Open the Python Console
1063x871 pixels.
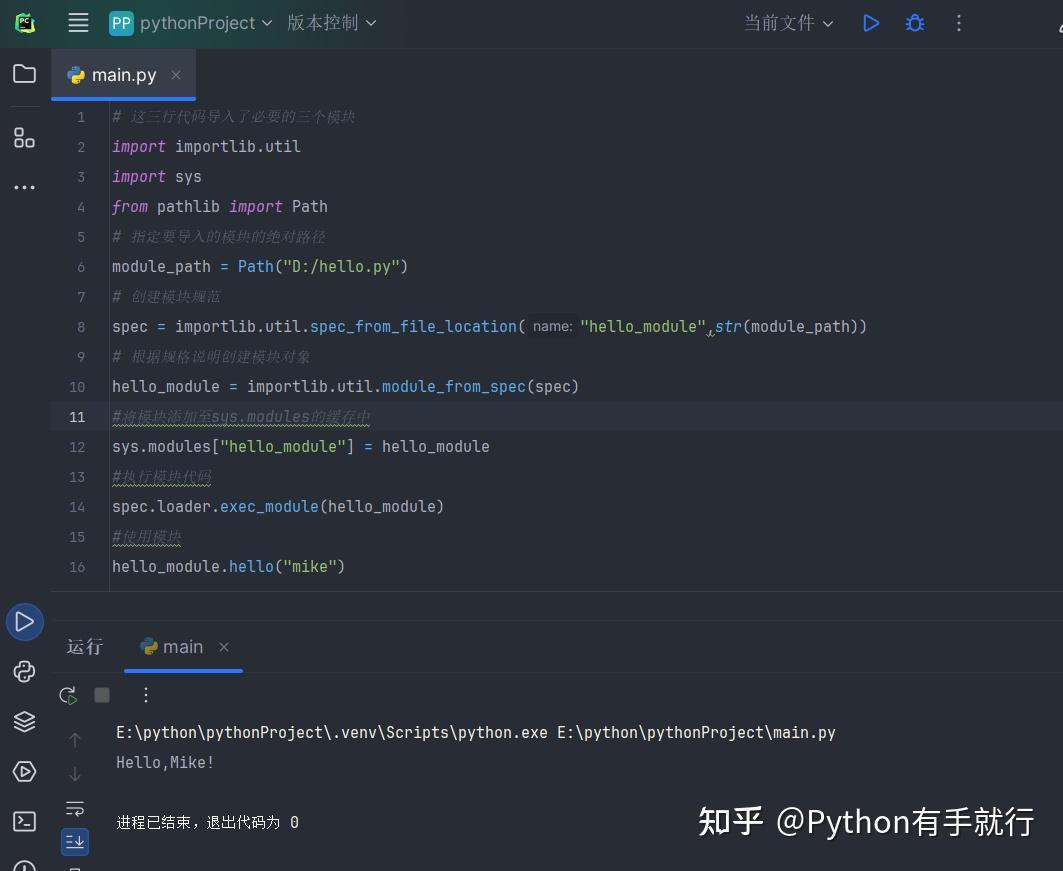tap(25, 671)
